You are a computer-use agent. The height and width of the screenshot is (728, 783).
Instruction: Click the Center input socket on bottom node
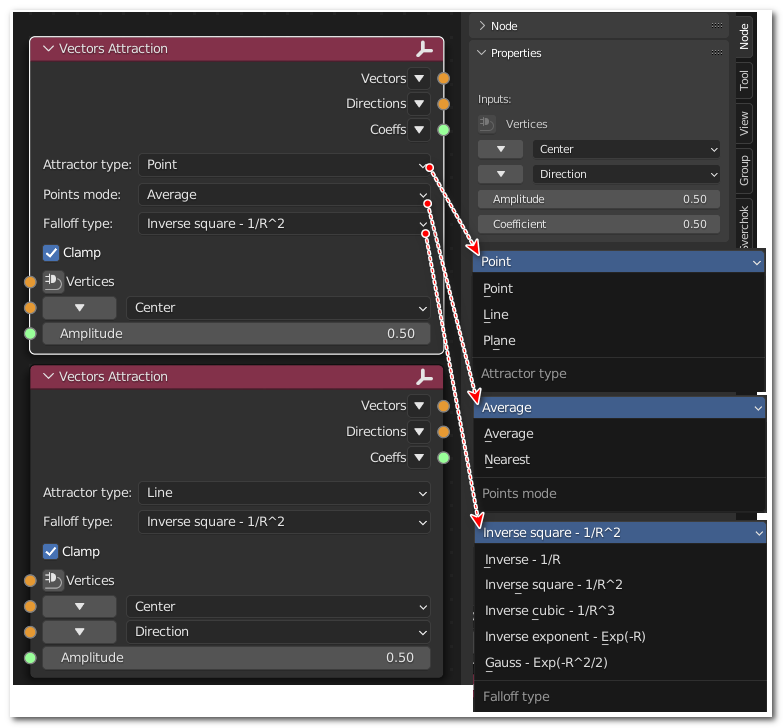[x=30, y=606]
